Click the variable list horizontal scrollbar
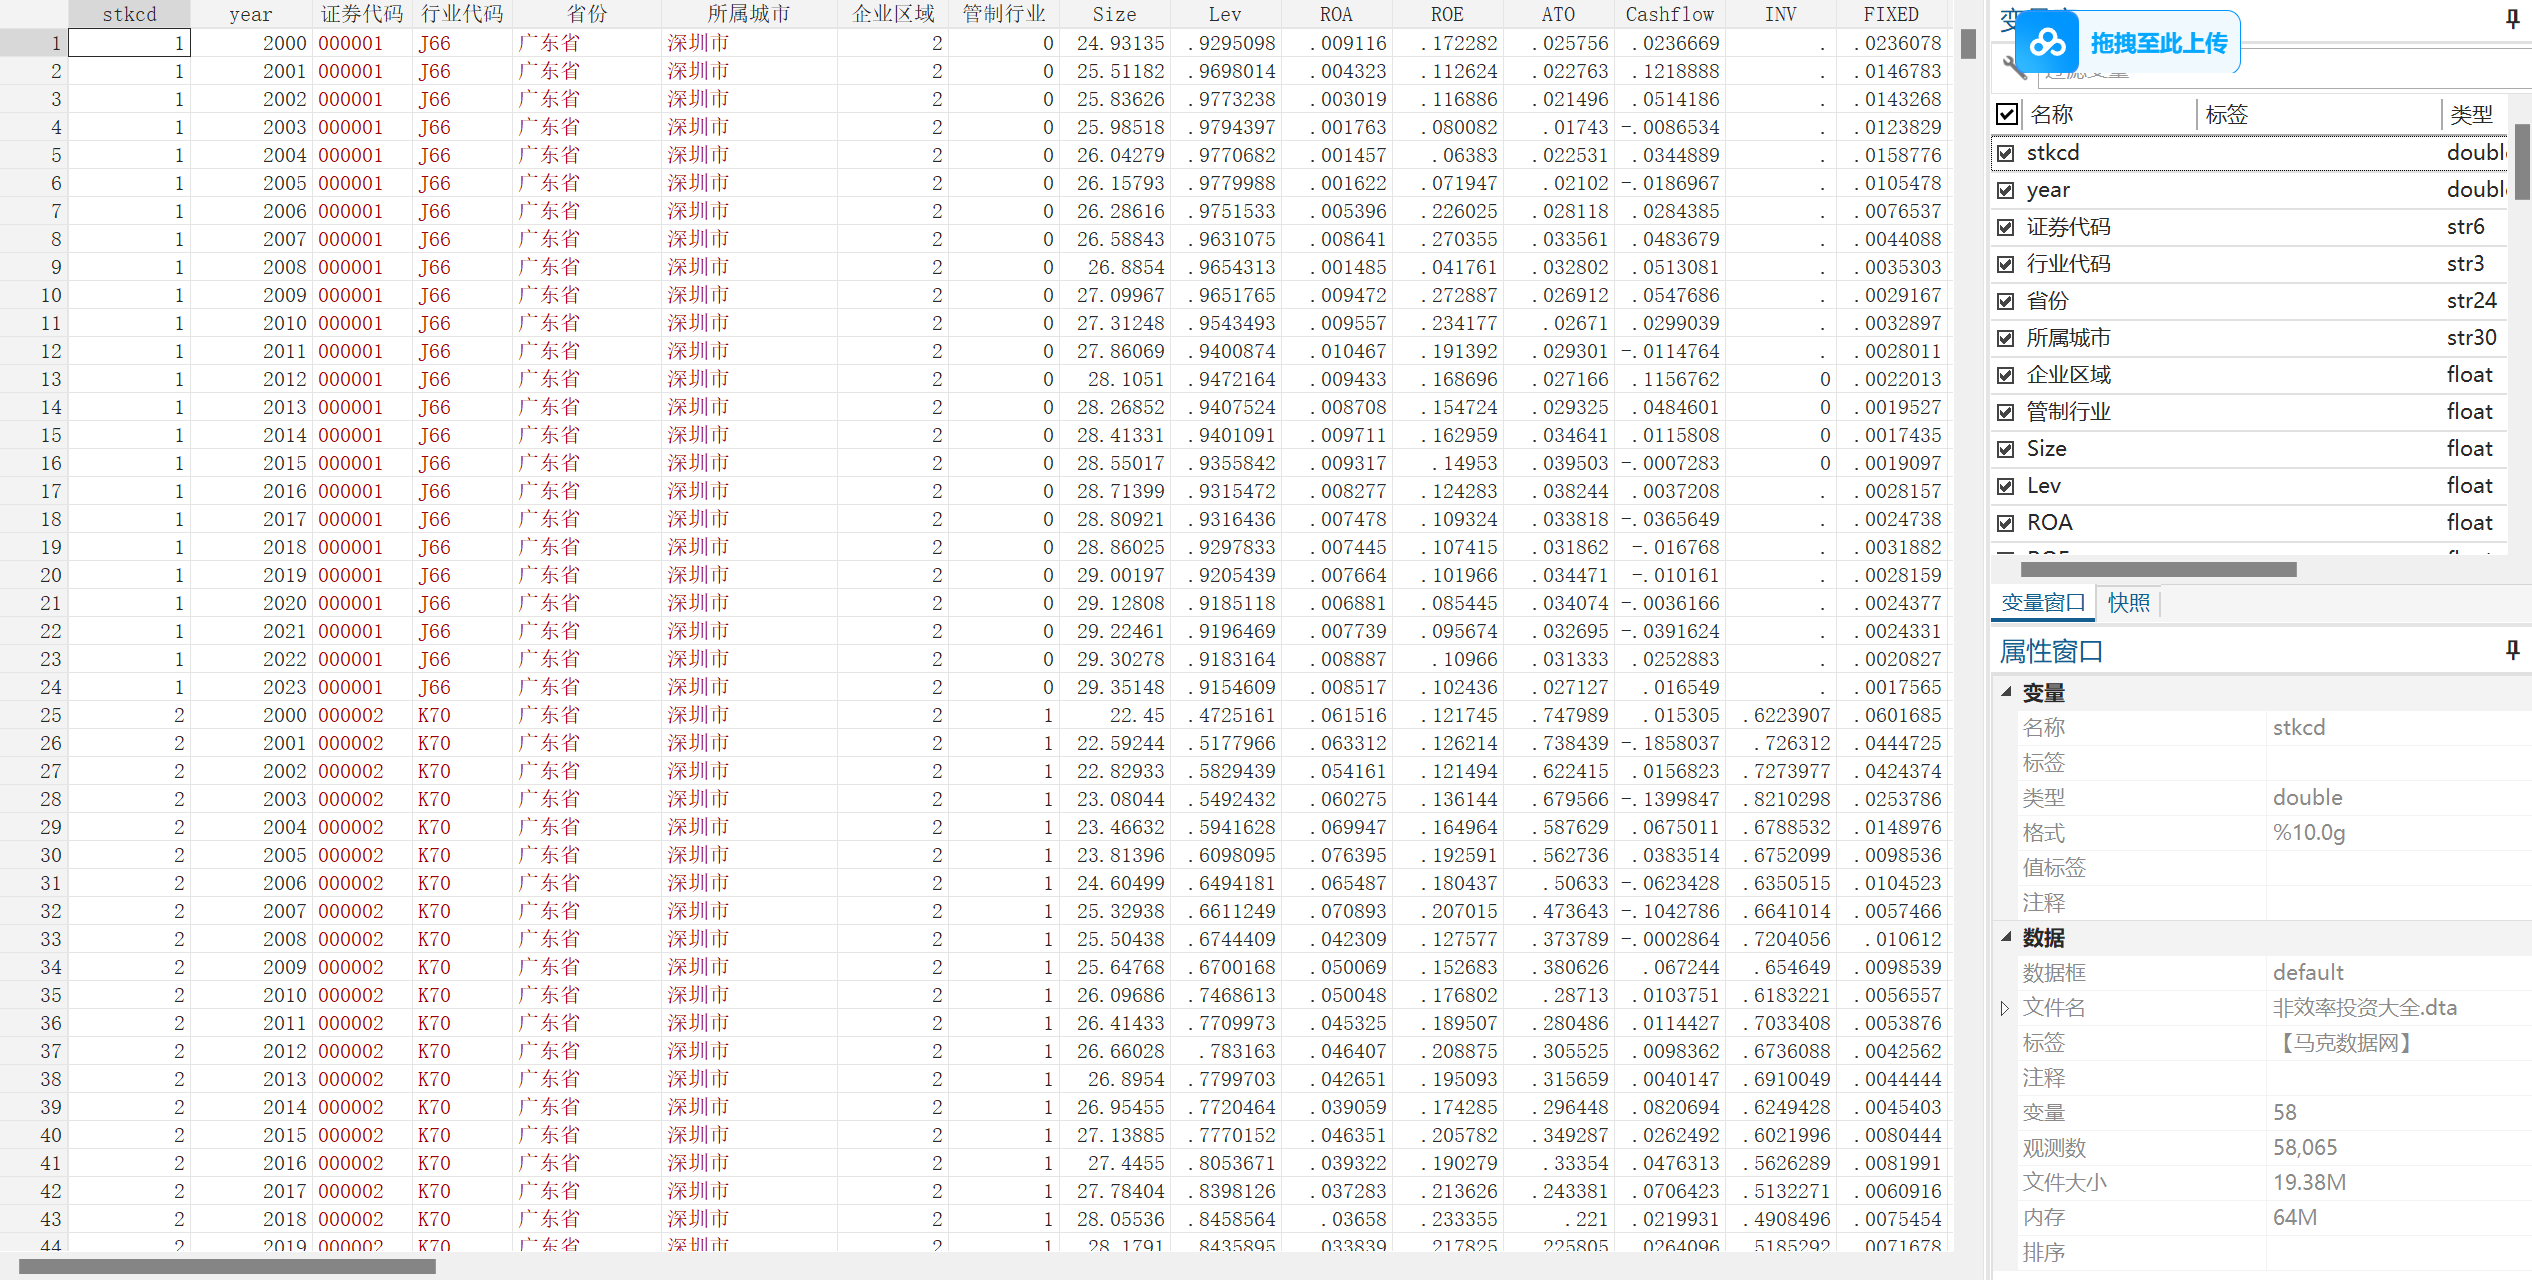 [2158, 569]
